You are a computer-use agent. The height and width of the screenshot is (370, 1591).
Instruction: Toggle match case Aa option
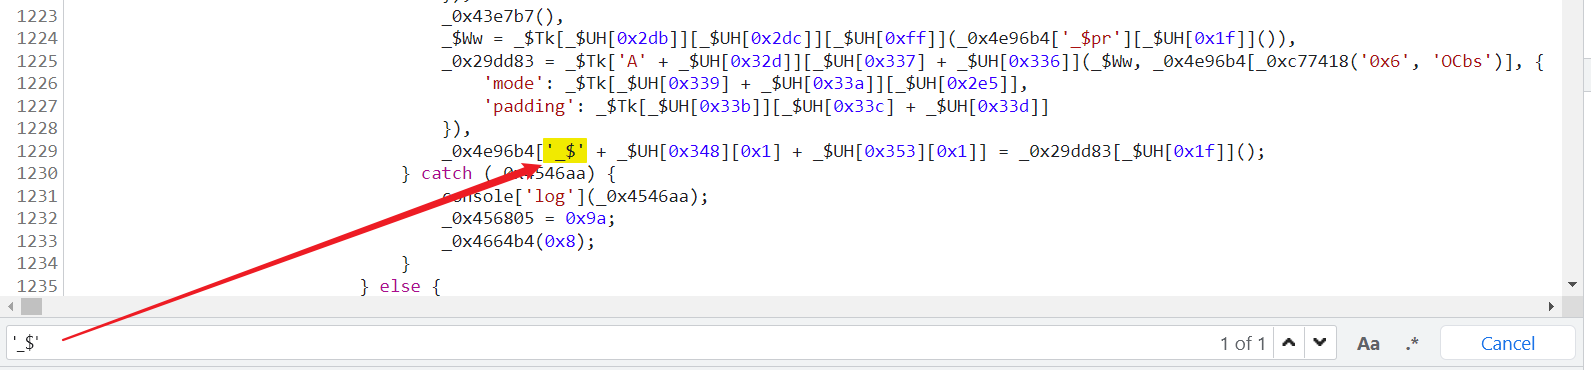click(x=1368, y=344)
